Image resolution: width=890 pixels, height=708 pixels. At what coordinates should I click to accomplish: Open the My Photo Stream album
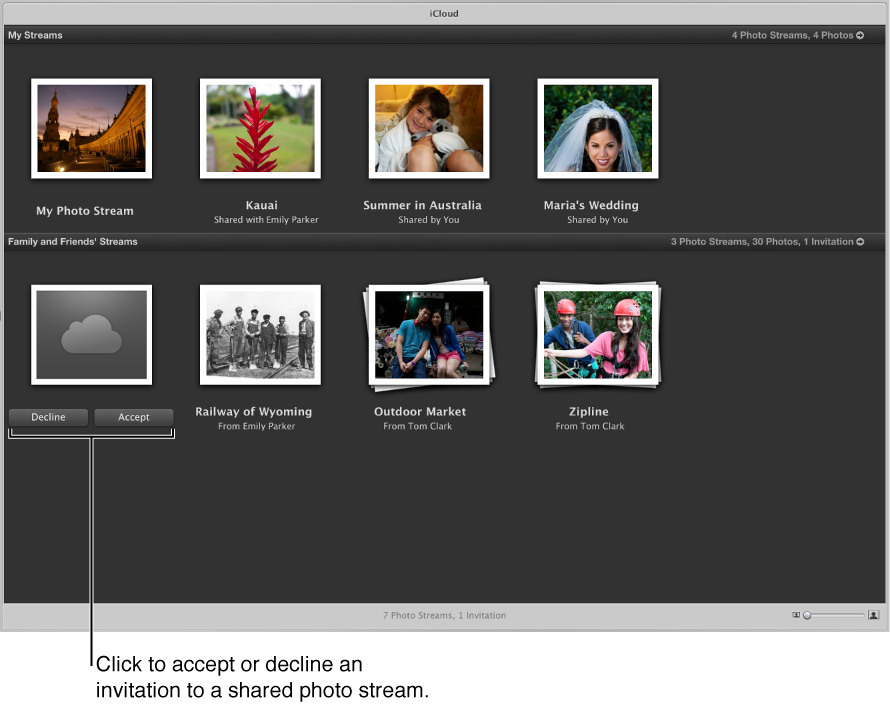[x=91, y=128]
